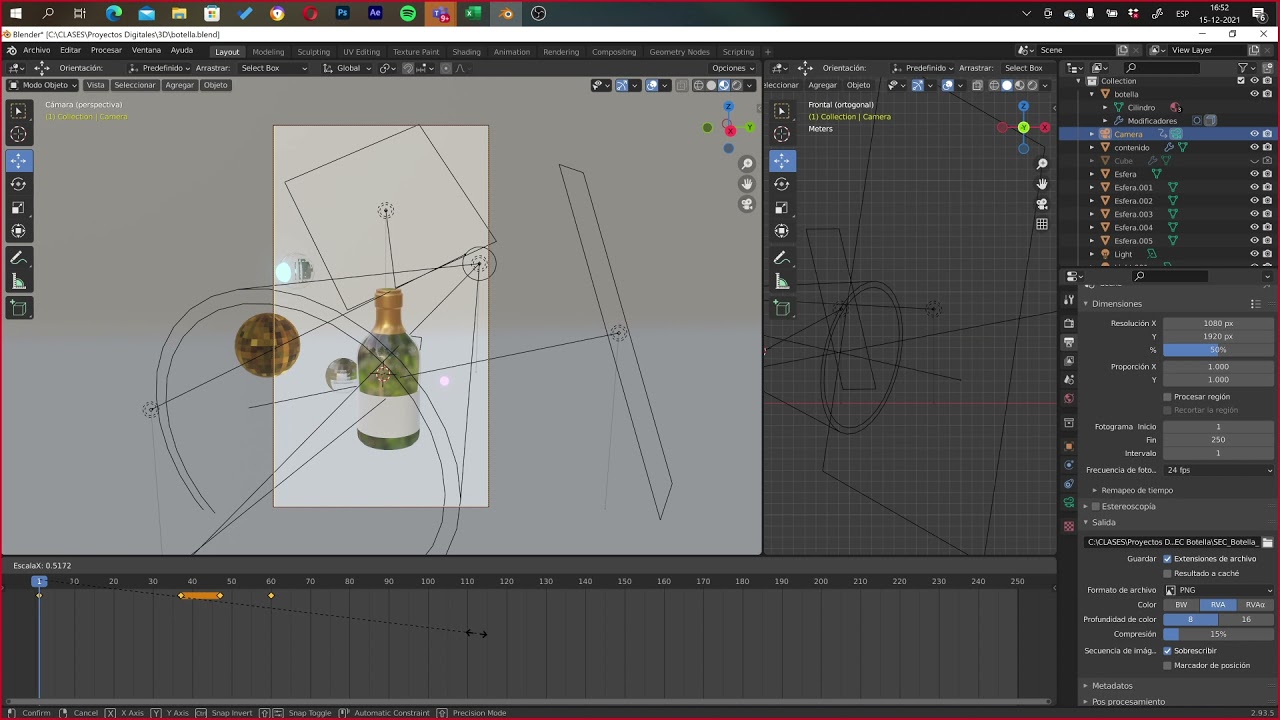Screen dimensions: 1280x720
Task: Choose the Measure tool in left viewport
Action: click(18, 282)
